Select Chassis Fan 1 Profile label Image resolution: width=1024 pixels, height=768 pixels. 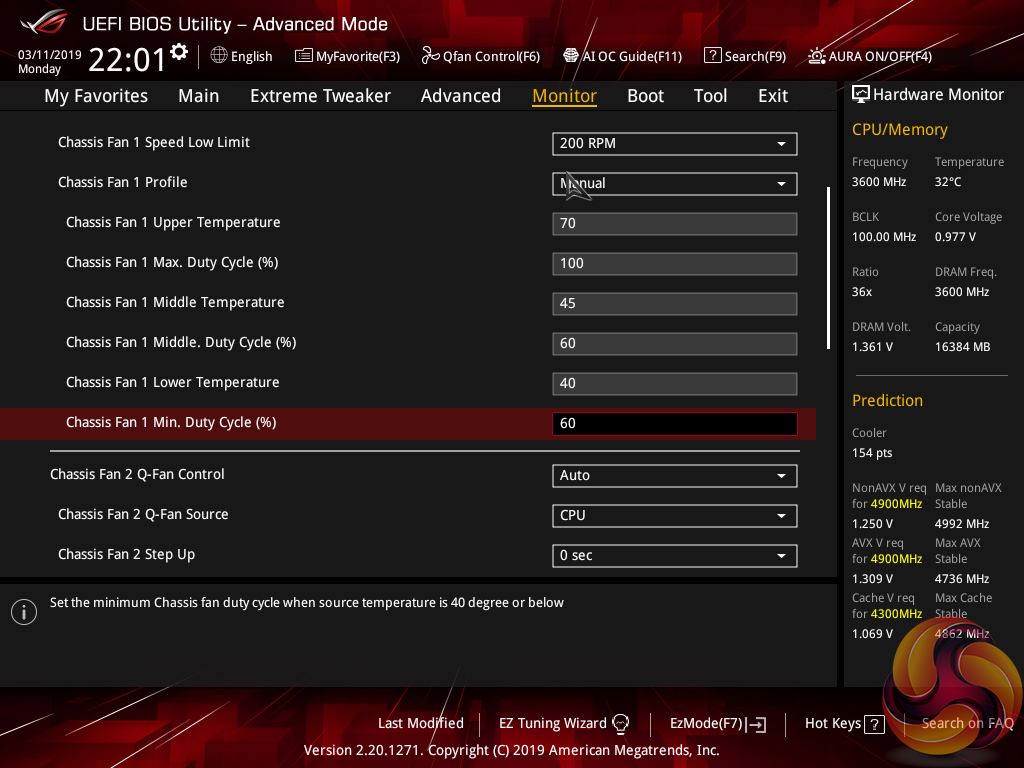click(123, 182)
